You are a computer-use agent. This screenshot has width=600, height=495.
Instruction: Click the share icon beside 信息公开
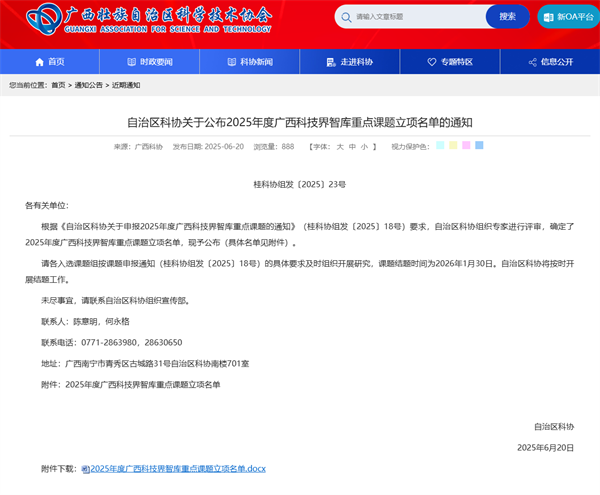(x=532, y=62)
